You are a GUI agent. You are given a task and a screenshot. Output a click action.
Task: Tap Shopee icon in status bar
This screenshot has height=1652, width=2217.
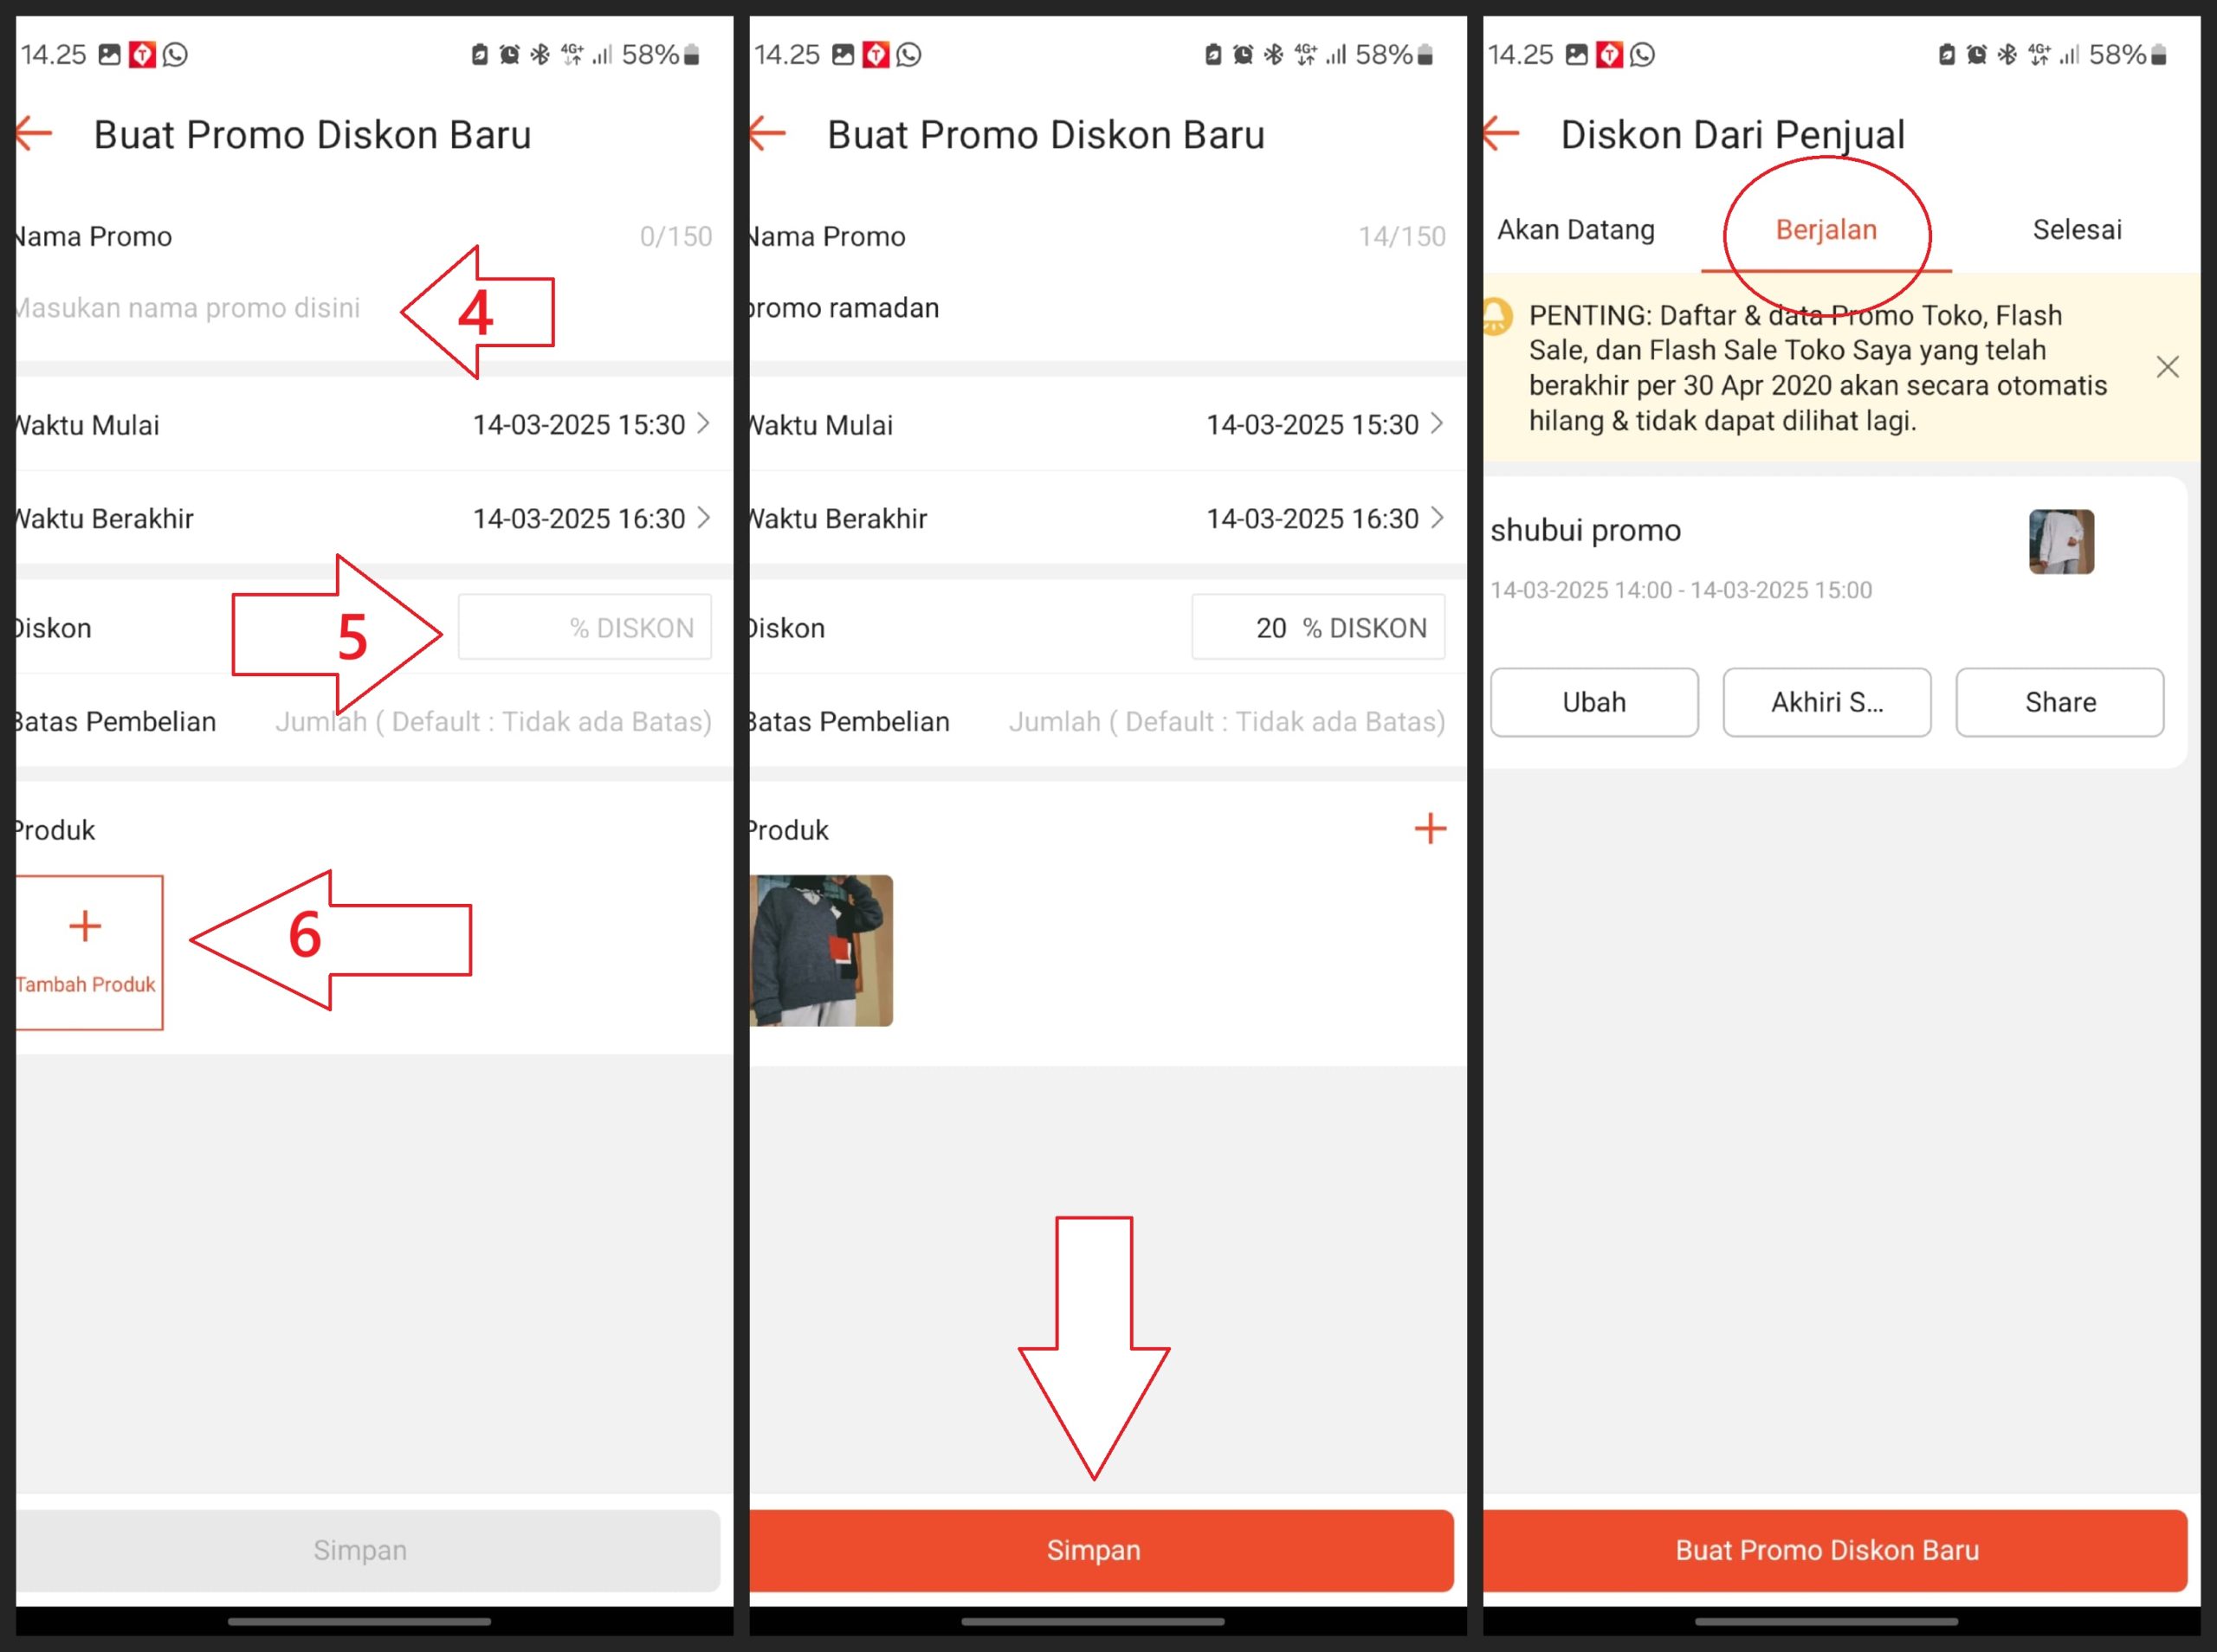coord(142,55)
